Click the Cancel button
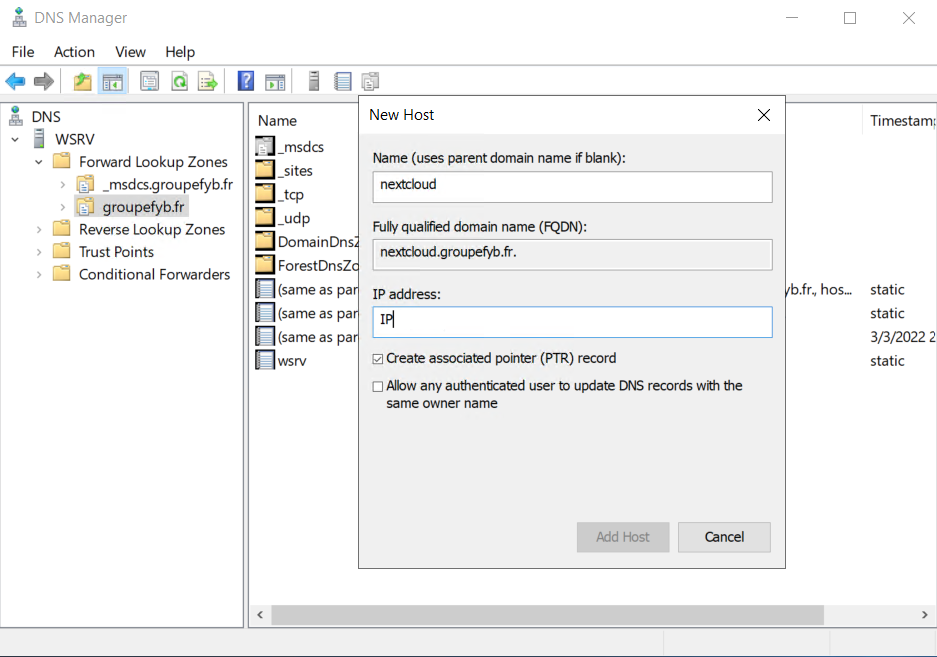This screenshot has height=657, width=937. pyautogui.click(x=724, y=537)
